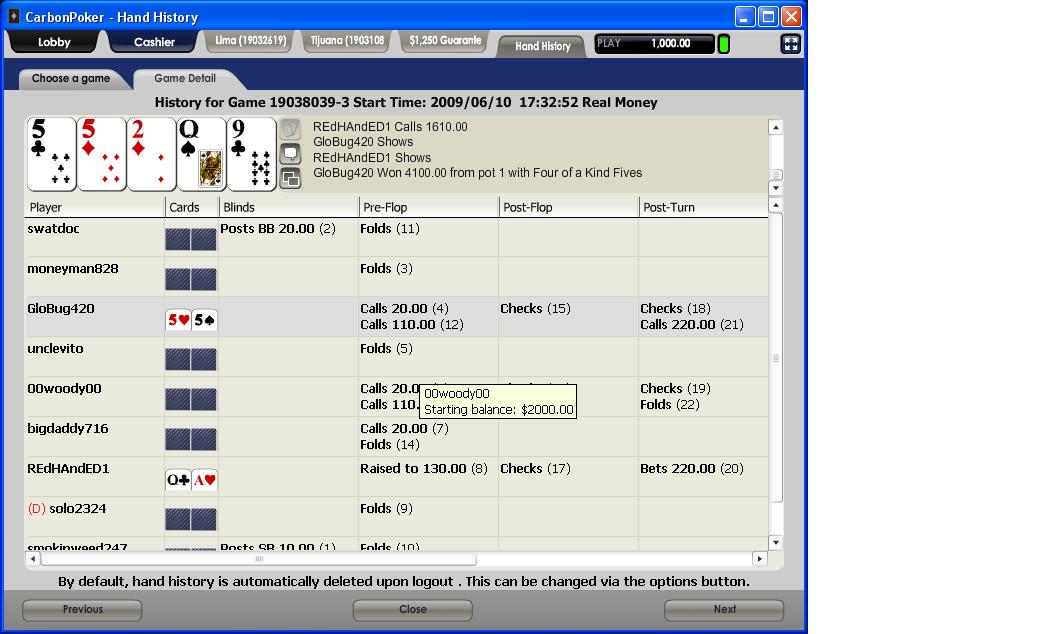Click the Pre-Flop column header
Screen dimensions: 1048x634
click(429, 208)
